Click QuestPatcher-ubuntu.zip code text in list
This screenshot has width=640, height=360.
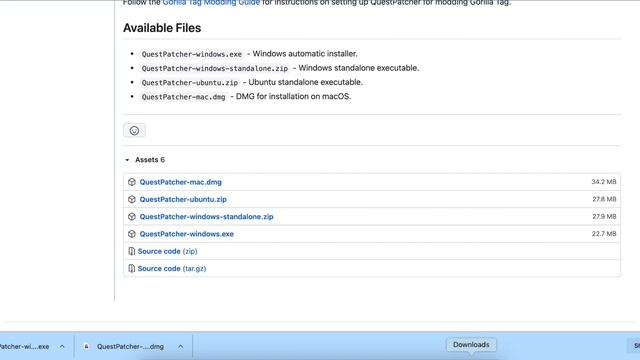click(x=189, y=82)
